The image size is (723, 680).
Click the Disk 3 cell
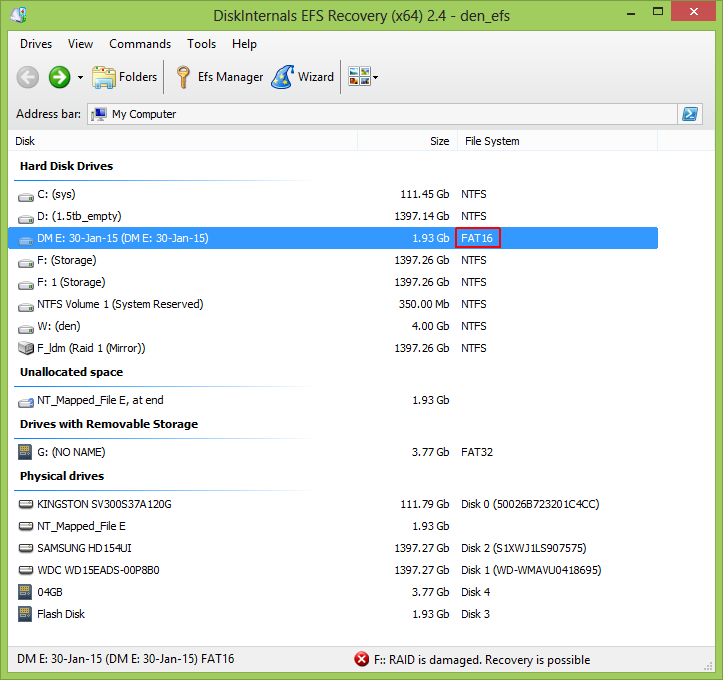point(475,615)
